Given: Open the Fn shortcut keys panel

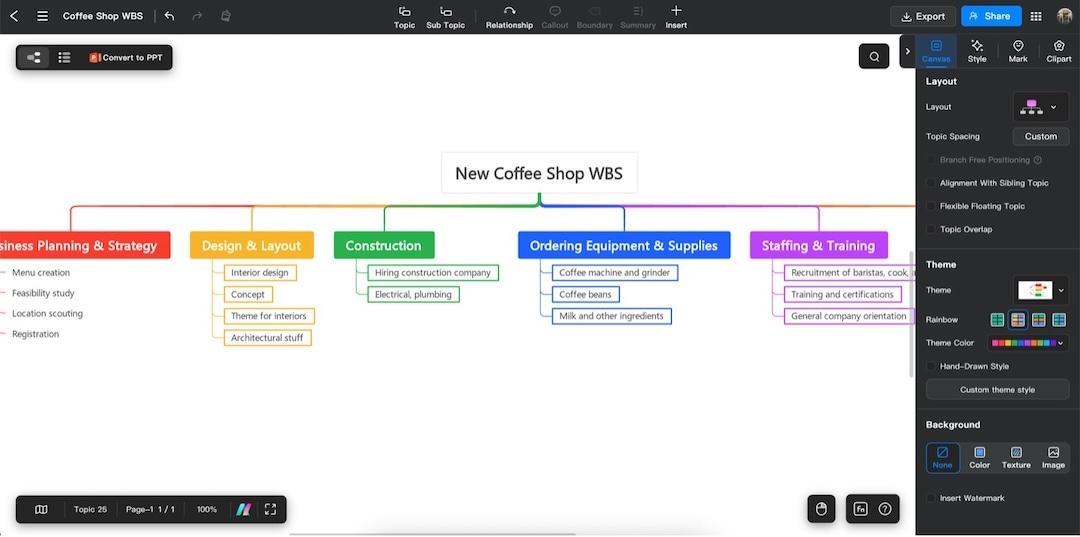Looking at the screenshot, I should 860,509.
